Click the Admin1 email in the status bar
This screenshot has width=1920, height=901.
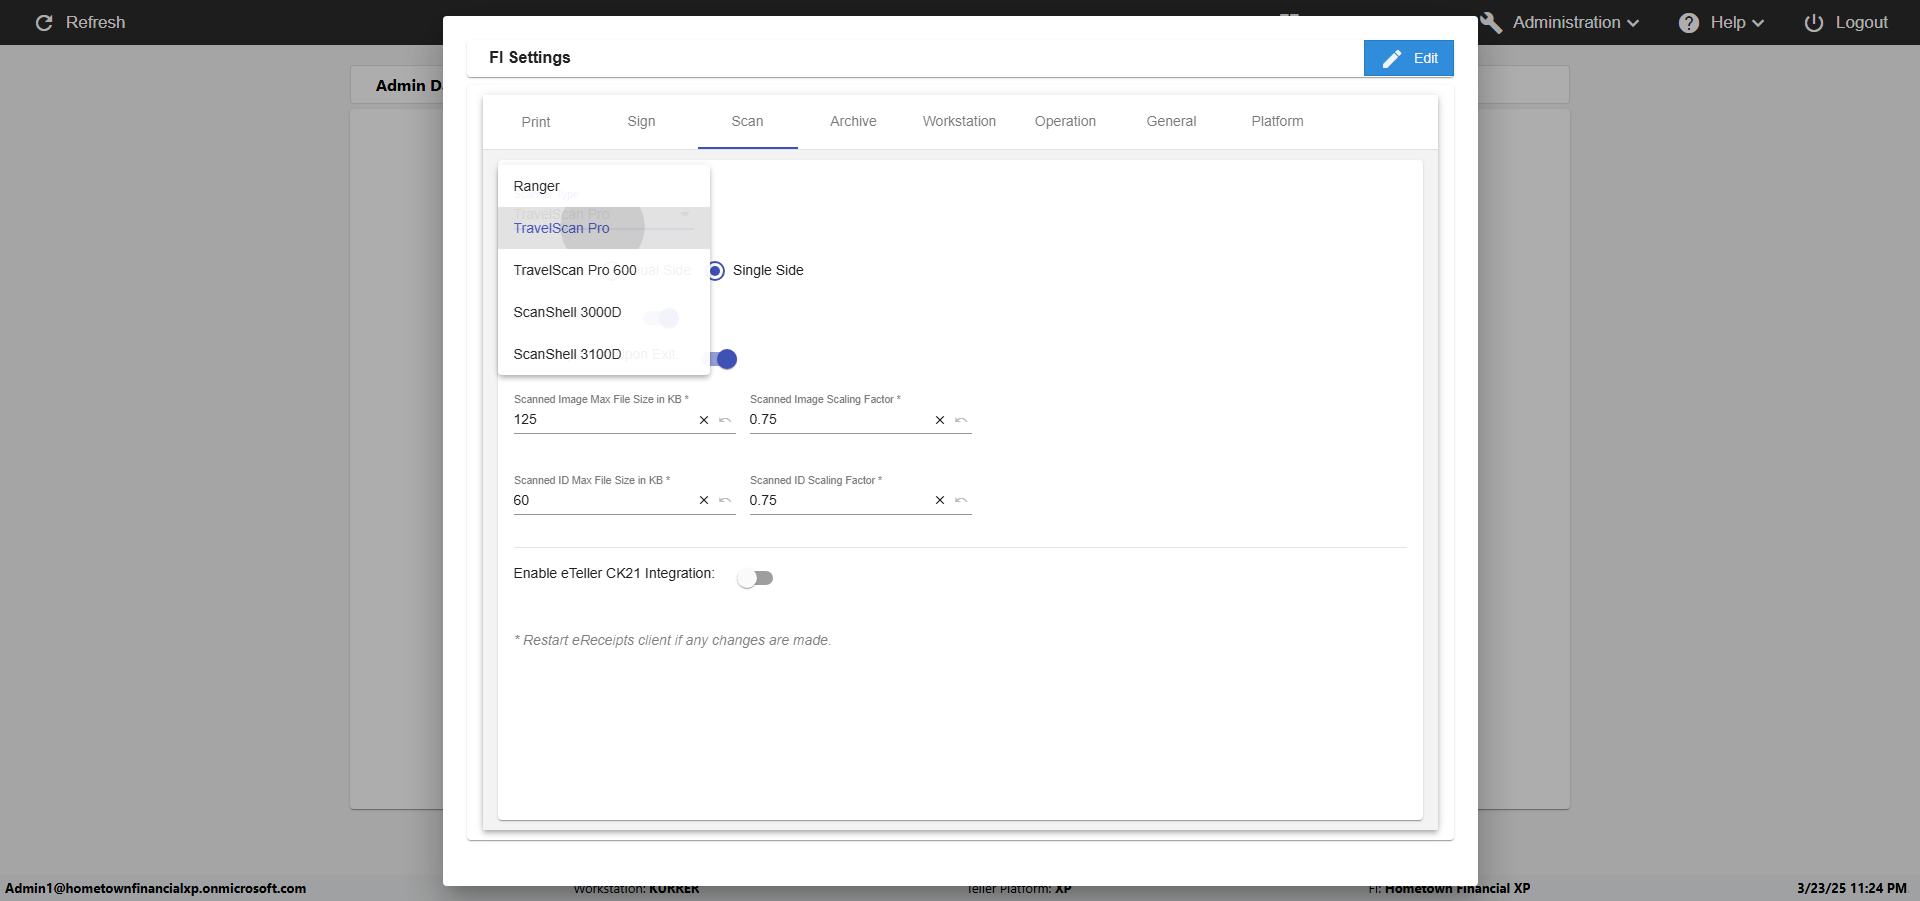[x=156, y=888]
